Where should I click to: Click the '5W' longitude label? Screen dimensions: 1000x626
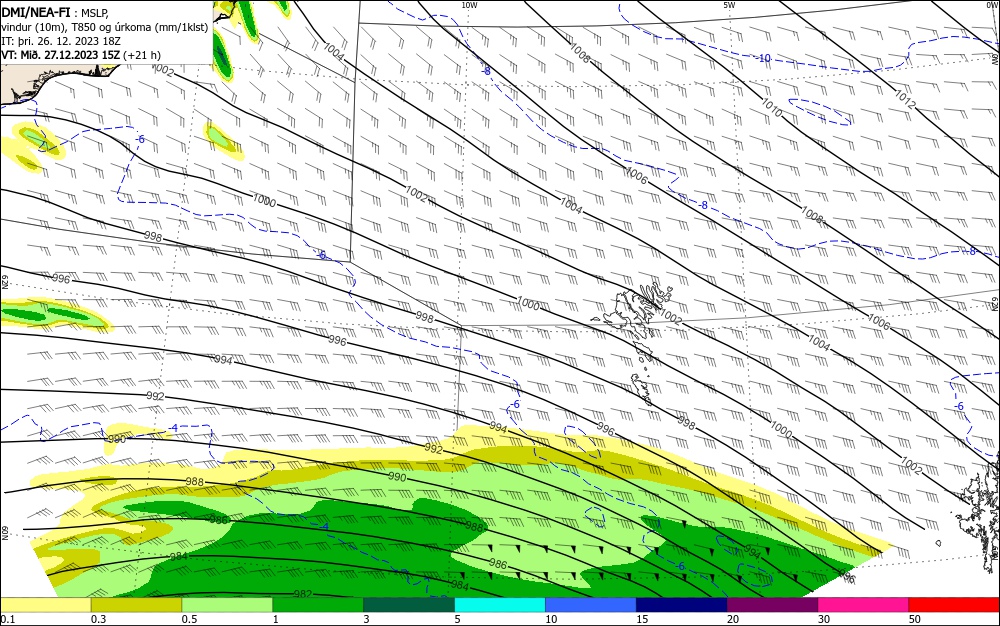[x=729, y=5]
